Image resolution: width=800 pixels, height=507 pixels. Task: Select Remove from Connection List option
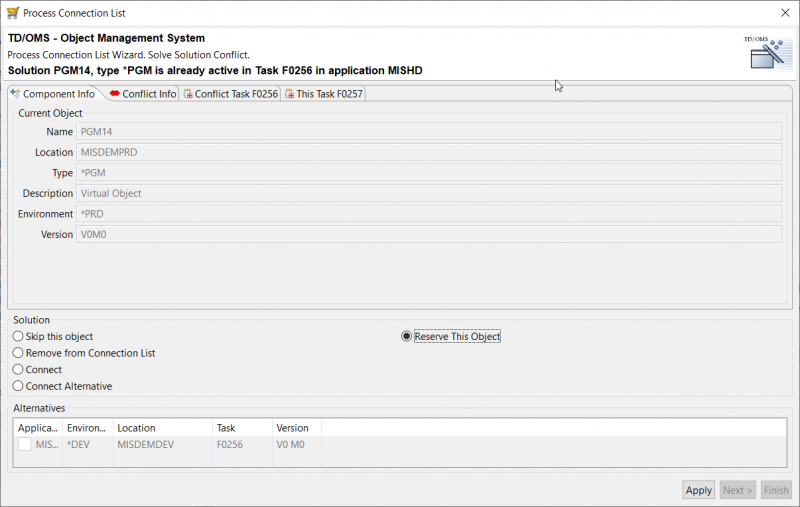[18, 353]
